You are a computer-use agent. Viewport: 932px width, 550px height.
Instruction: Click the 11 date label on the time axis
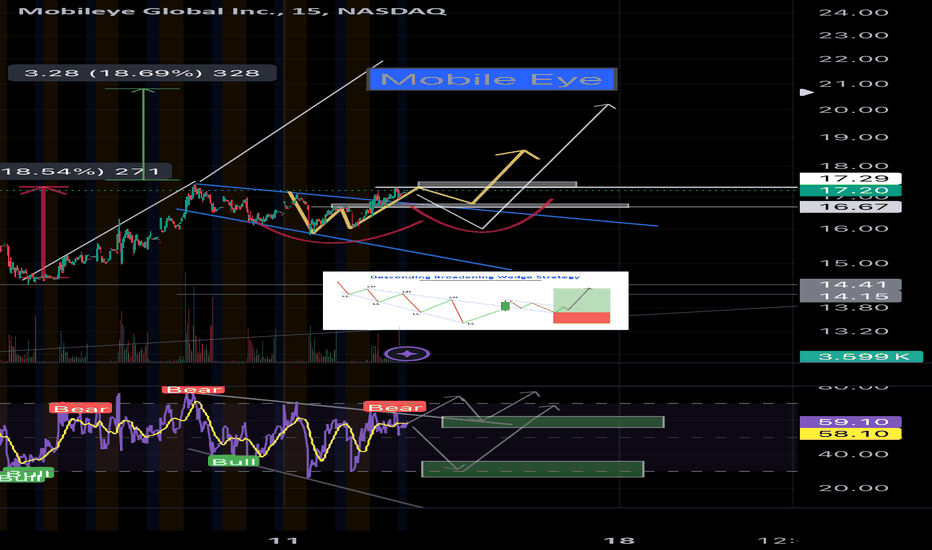[x=284, y=540]
